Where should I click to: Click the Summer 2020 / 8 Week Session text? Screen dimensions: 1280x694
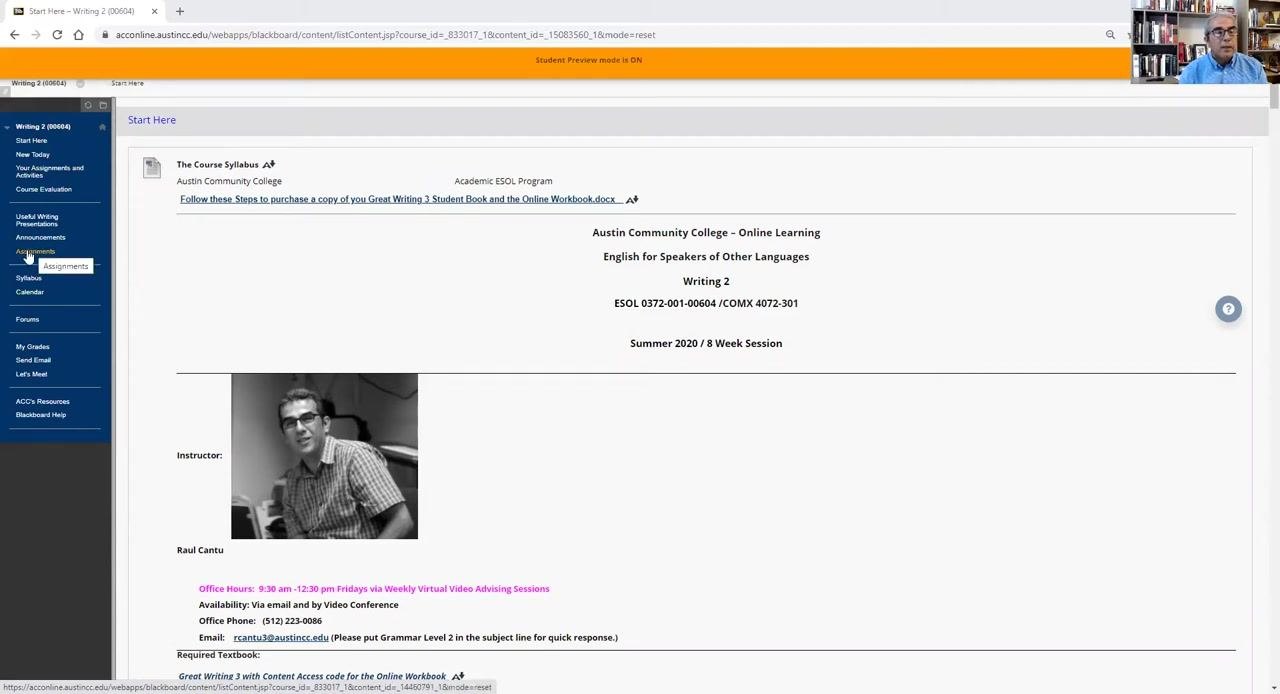coord(706,343)
